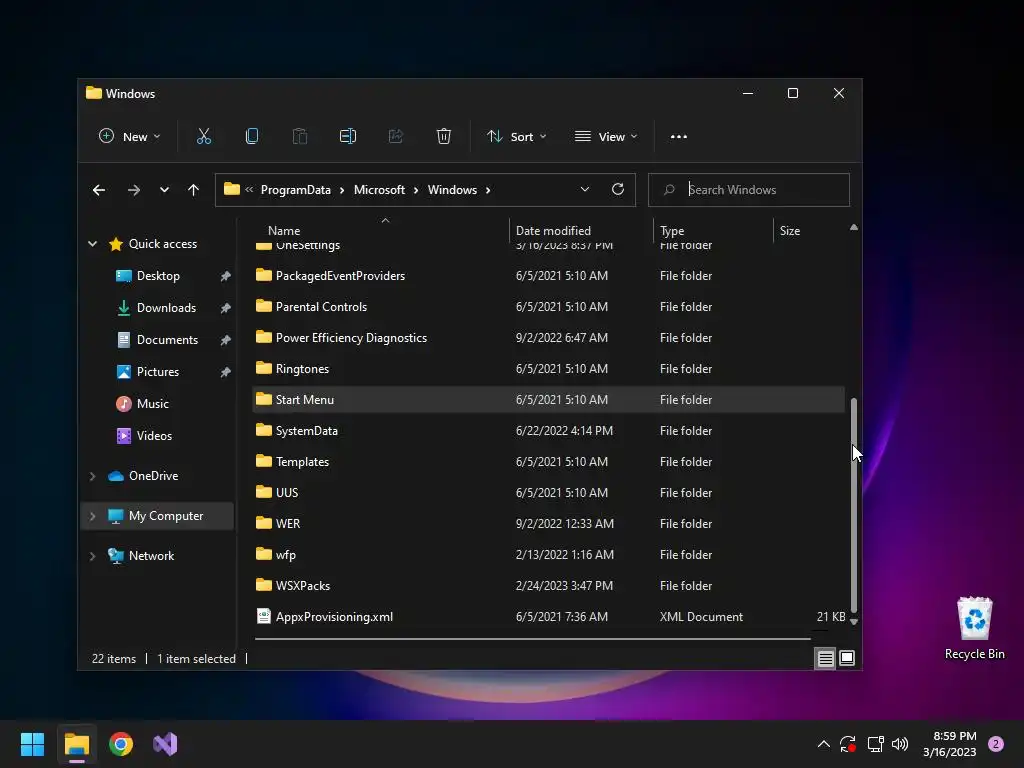Select Documents in Quick access
The image size is (1024, 768).
point(167,340)
